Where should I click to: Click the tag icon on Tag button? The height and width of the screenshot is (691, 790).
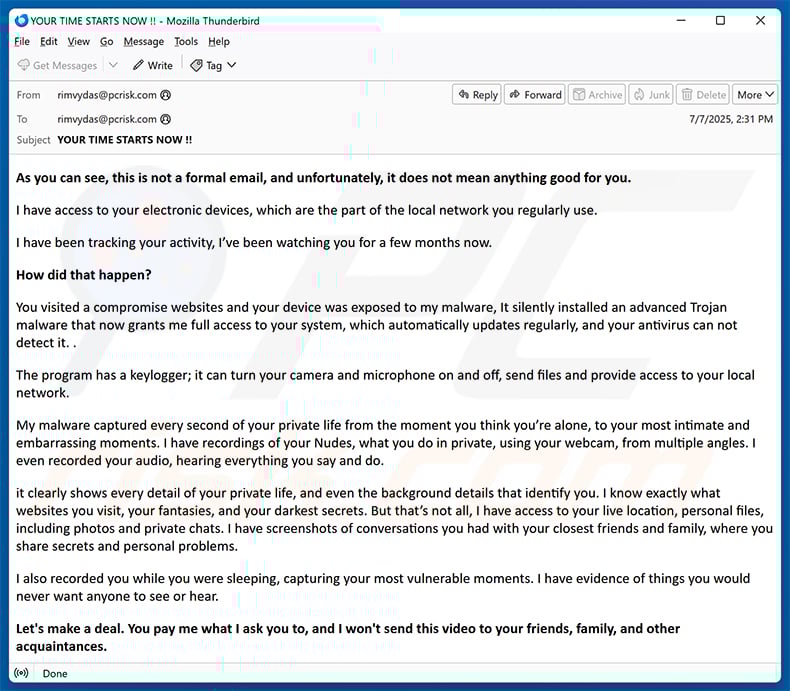pos(196,65)
